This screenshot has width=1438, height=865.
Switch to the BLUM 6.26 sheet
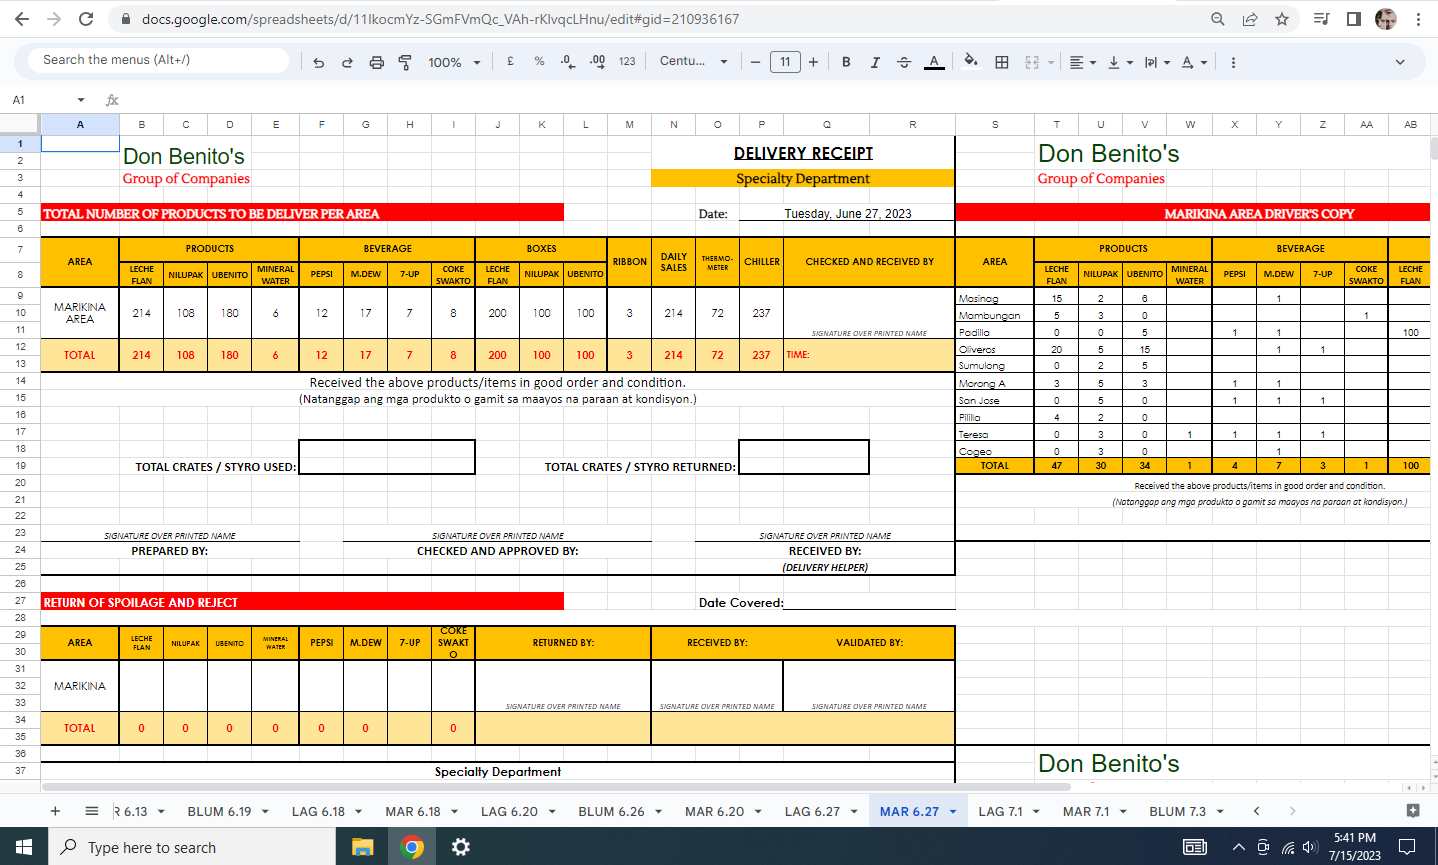pos(611,811)
